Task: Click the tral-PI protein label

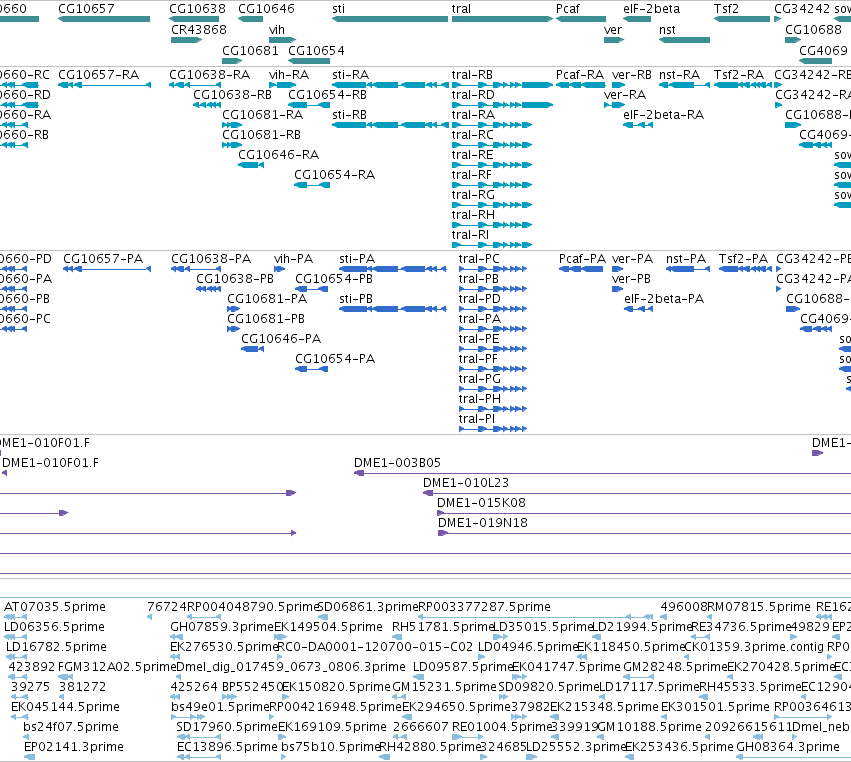Action: [477, 418]
